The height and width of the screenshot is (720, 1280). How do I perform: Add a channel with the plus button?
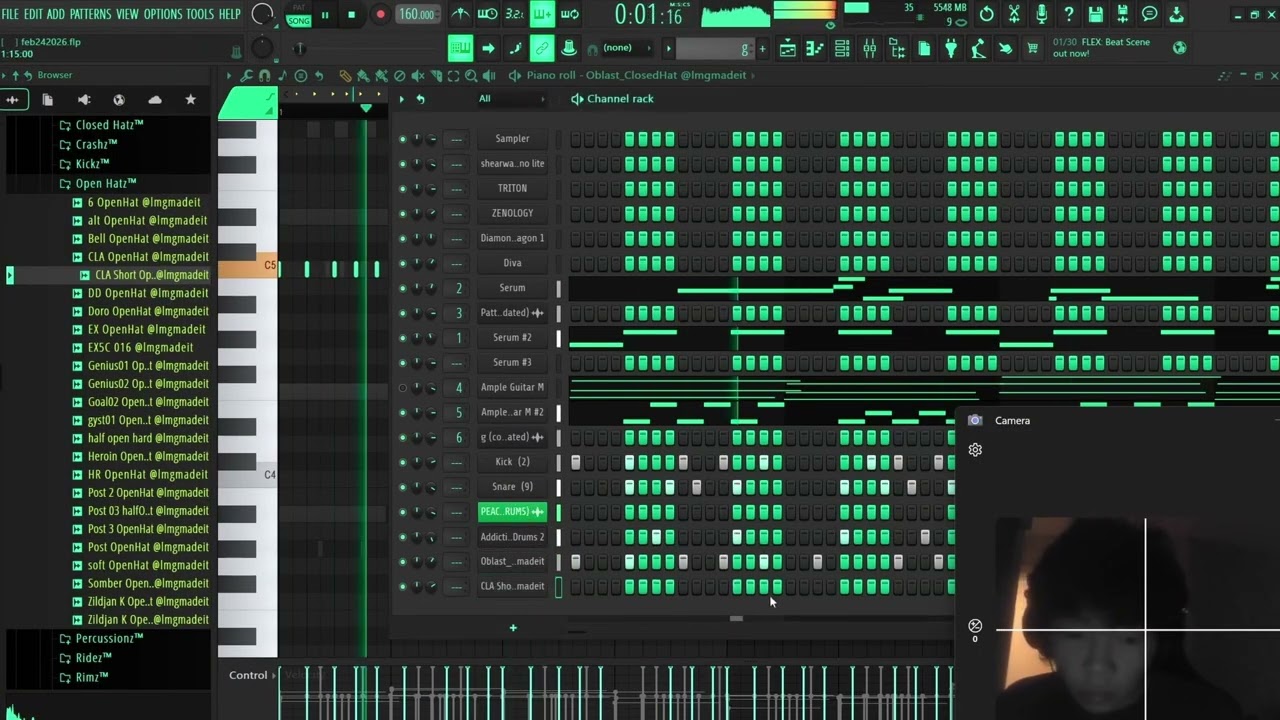[513, 628]
